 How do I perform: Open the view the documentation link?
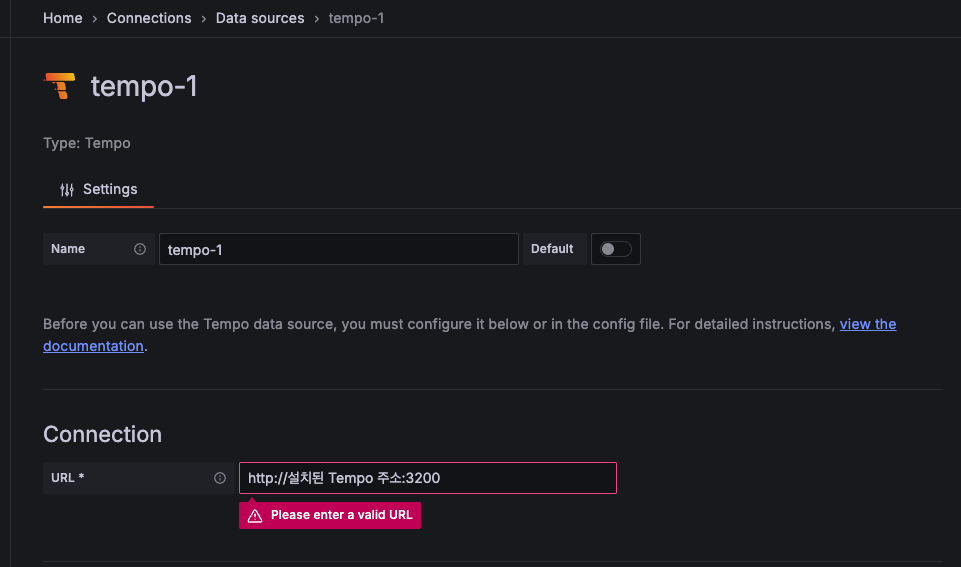coord(867,324)
